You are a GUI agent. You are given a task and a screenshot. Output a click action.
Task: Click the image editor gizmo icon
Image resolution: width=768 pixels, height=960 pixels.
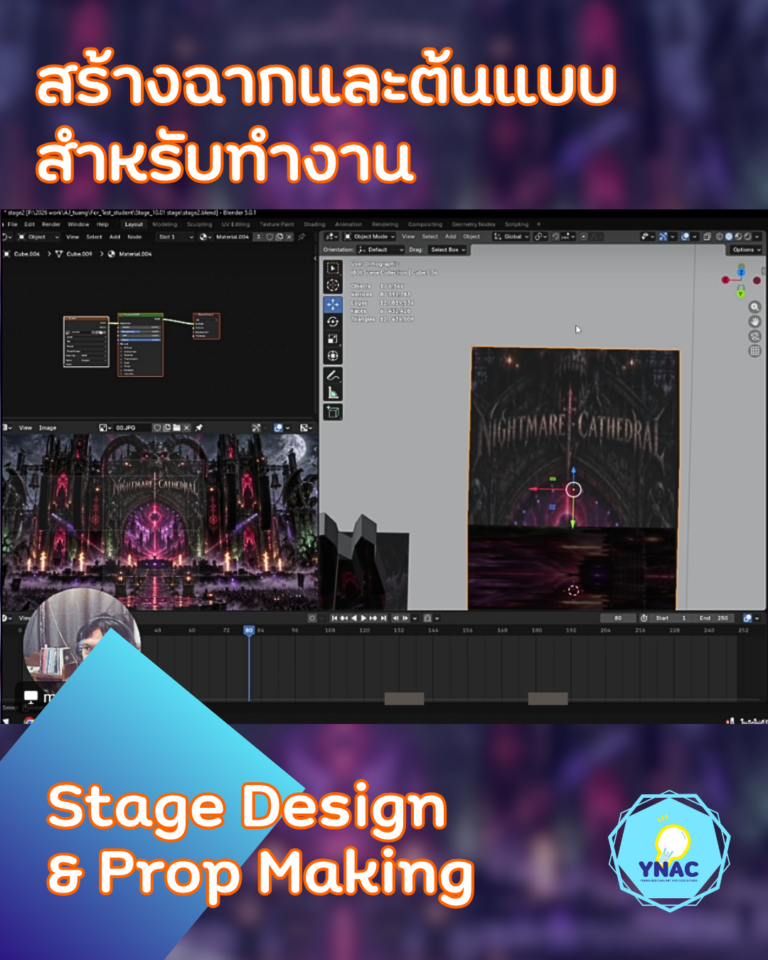click(x=257, y=427)
